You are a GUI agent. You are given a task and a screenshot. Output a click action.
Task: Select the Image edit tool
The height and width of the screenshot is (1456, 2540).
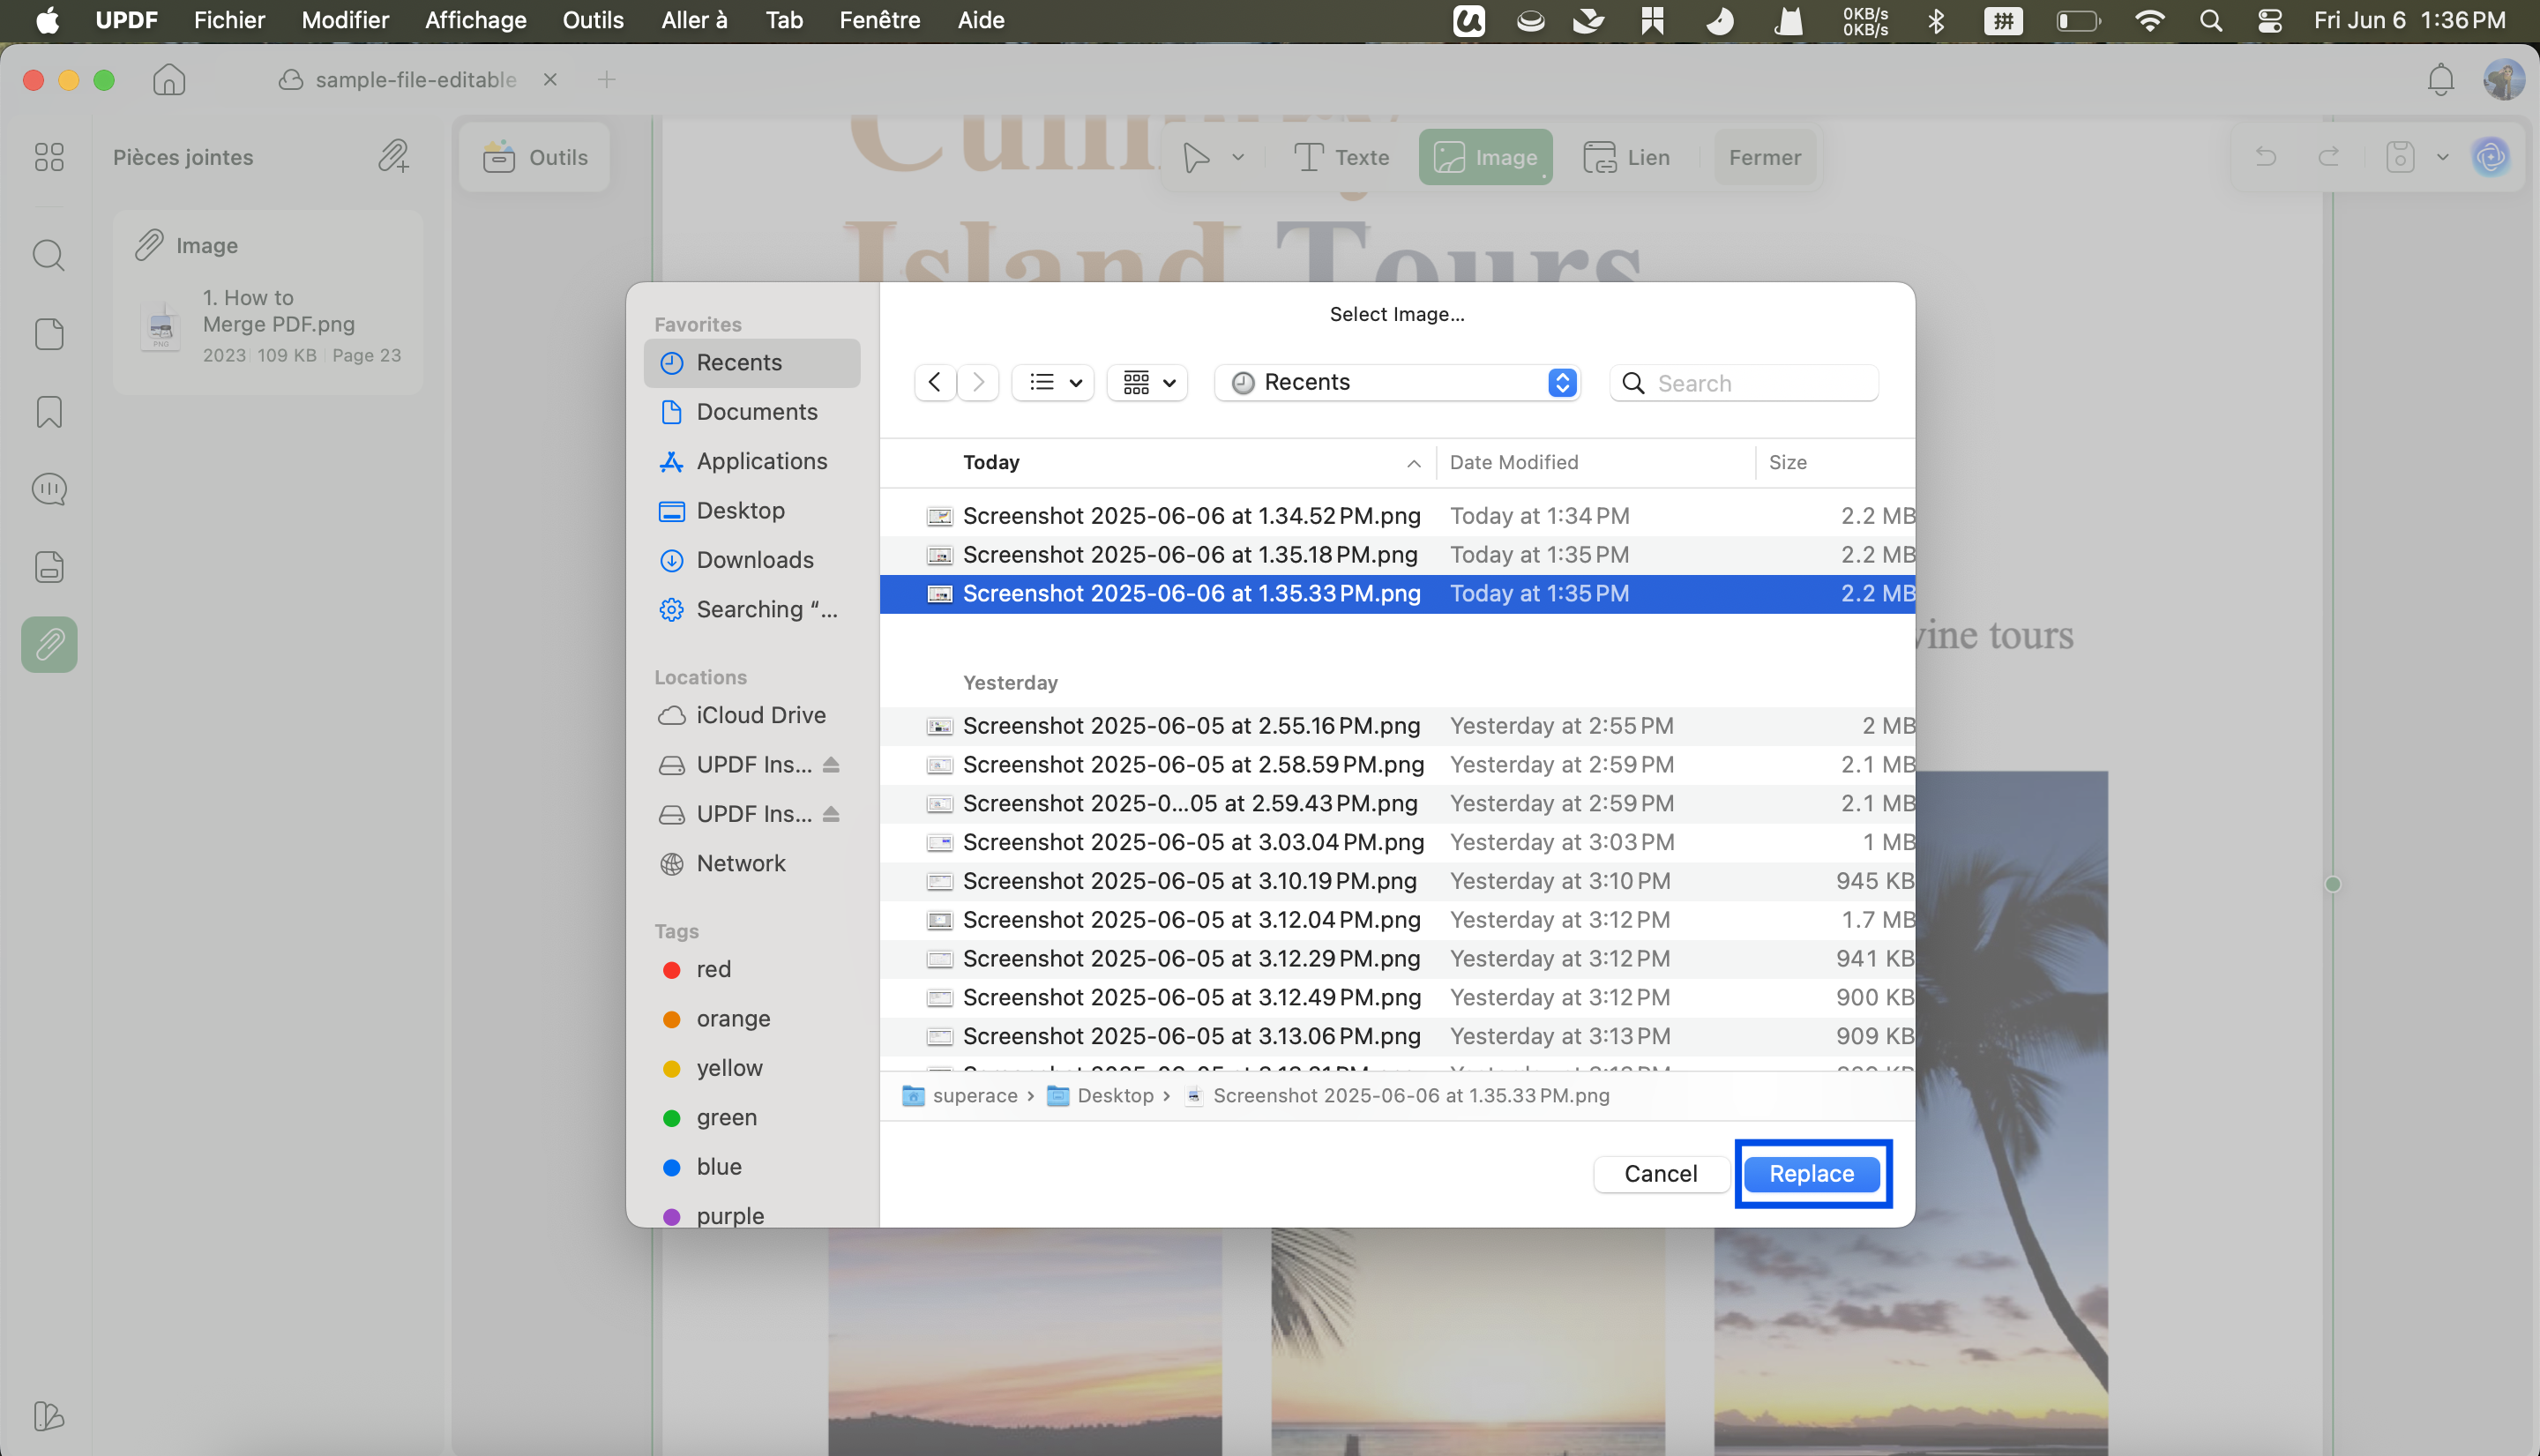pos(1485,157)
